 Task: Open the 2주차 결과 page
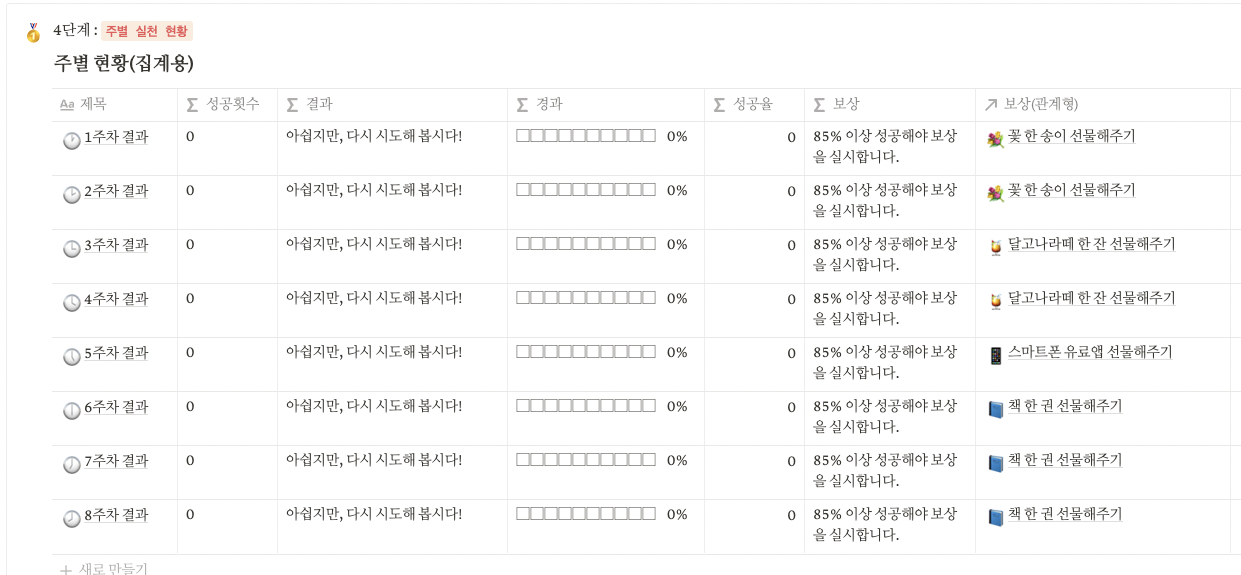116,191
